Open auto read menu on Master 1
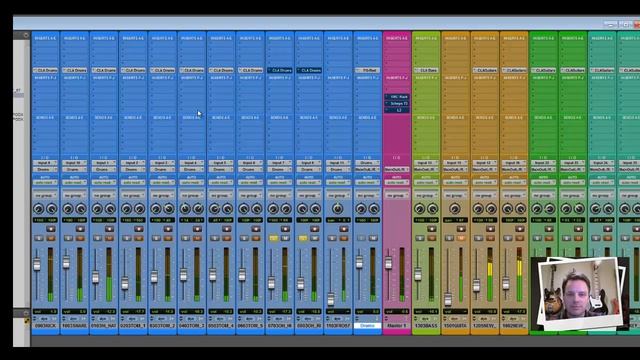This screenshot has height=360, width=640. click(x=396, y=182)
